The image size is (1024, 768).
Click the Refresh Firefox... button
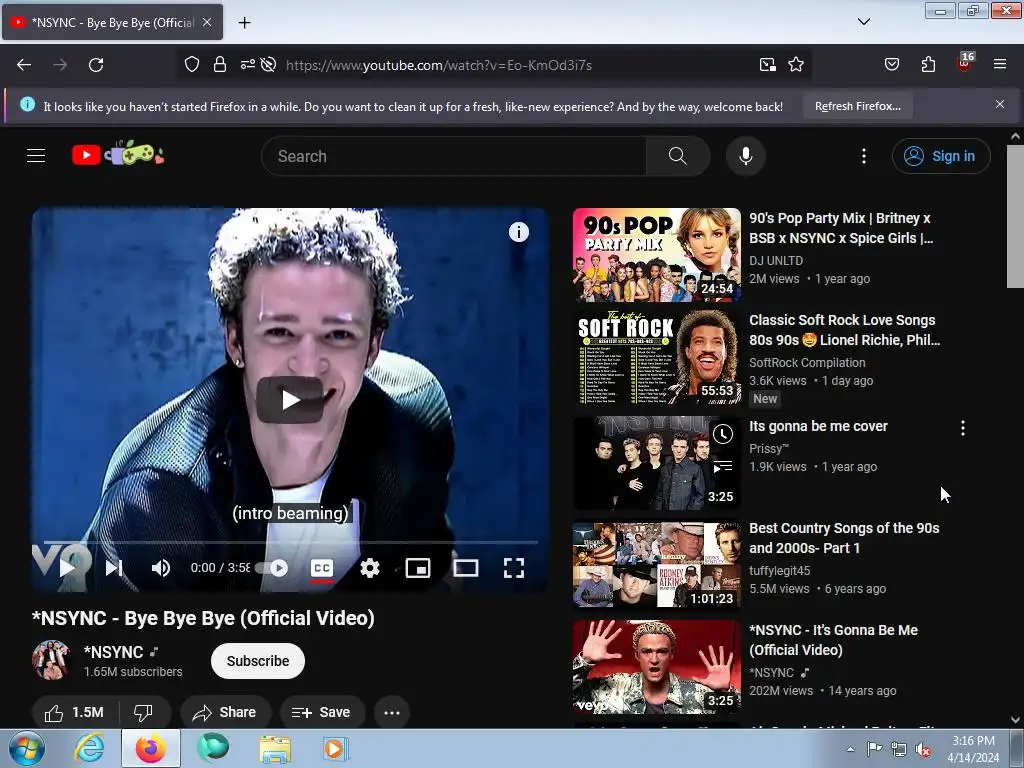(857, 106)
